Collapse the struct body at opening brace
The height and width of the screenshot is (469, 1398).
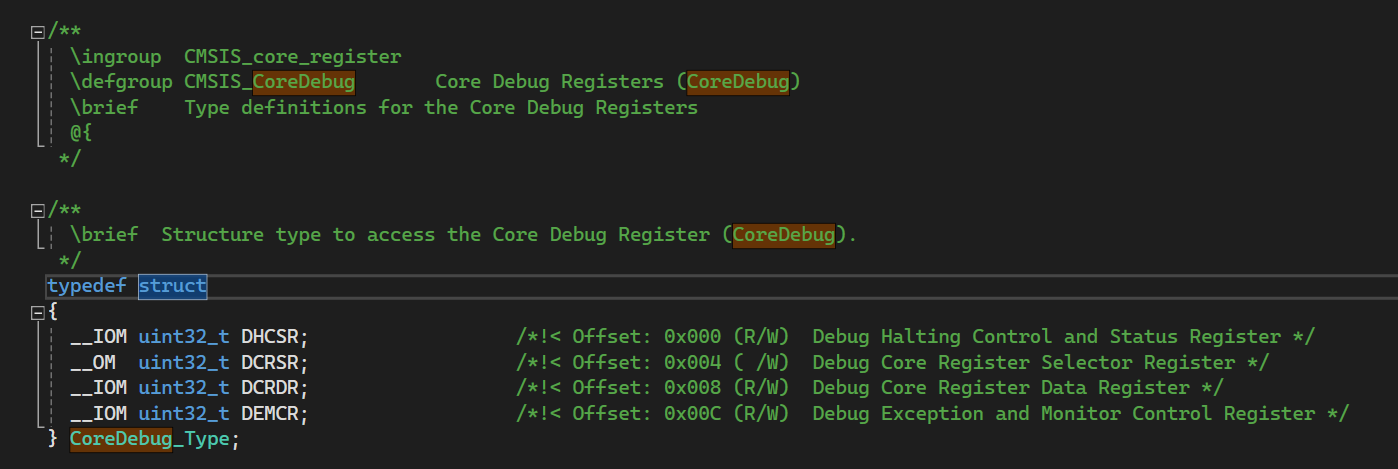coord(38,313)
